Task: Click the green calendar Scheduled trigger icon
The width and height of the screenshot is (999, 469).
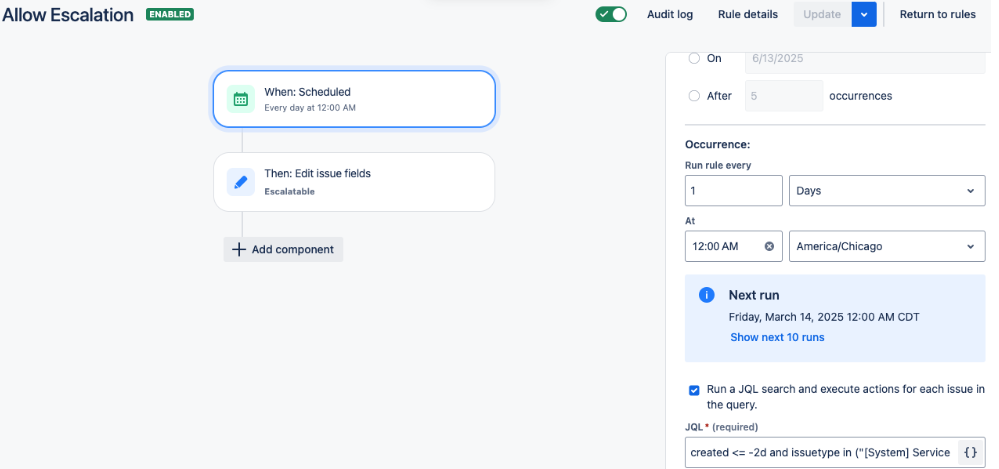Action: pos(241,99)
